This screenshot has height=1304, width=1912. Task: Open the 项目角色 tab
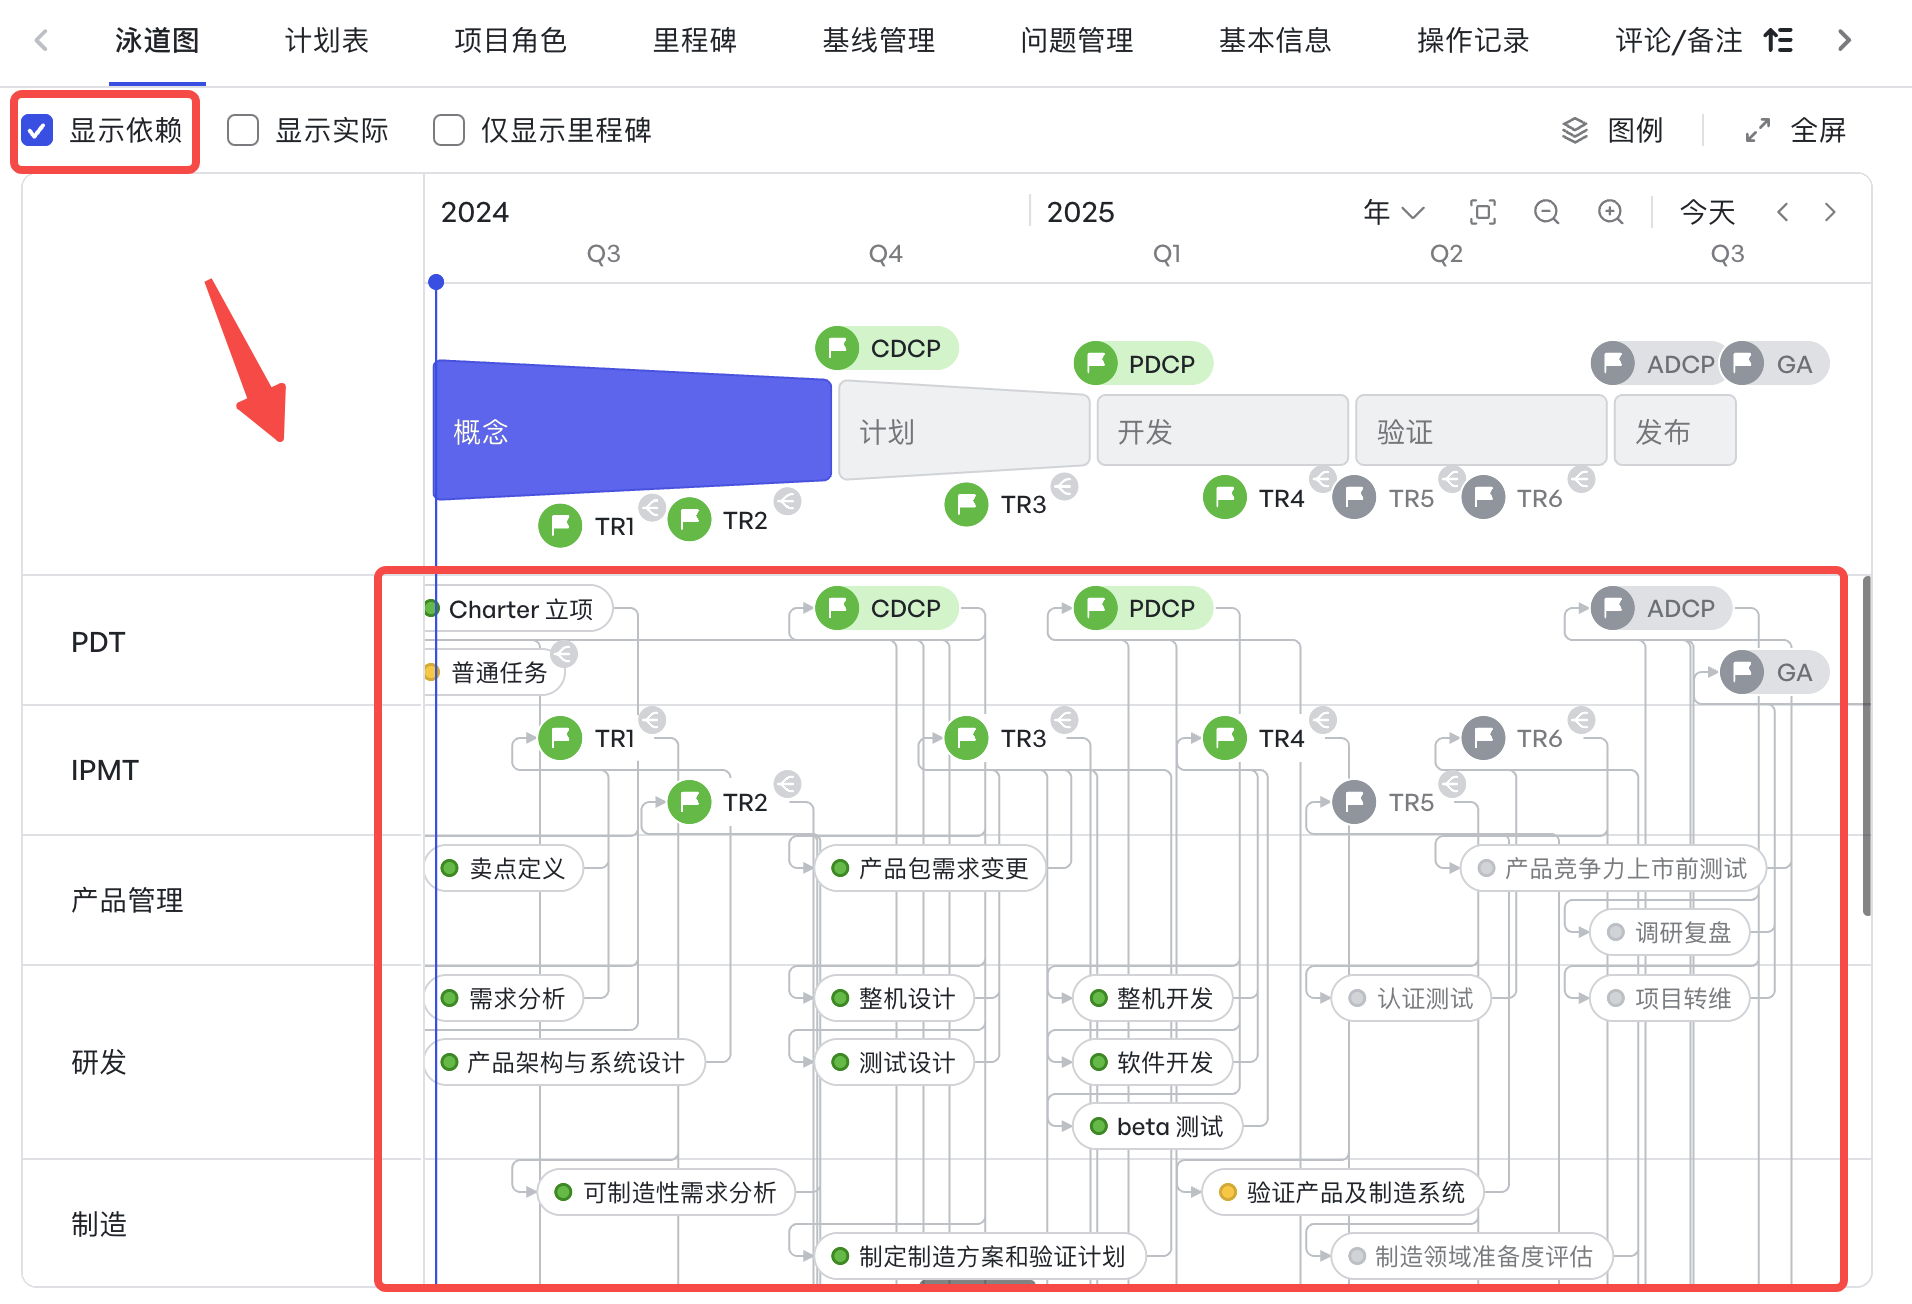point(510,41)
